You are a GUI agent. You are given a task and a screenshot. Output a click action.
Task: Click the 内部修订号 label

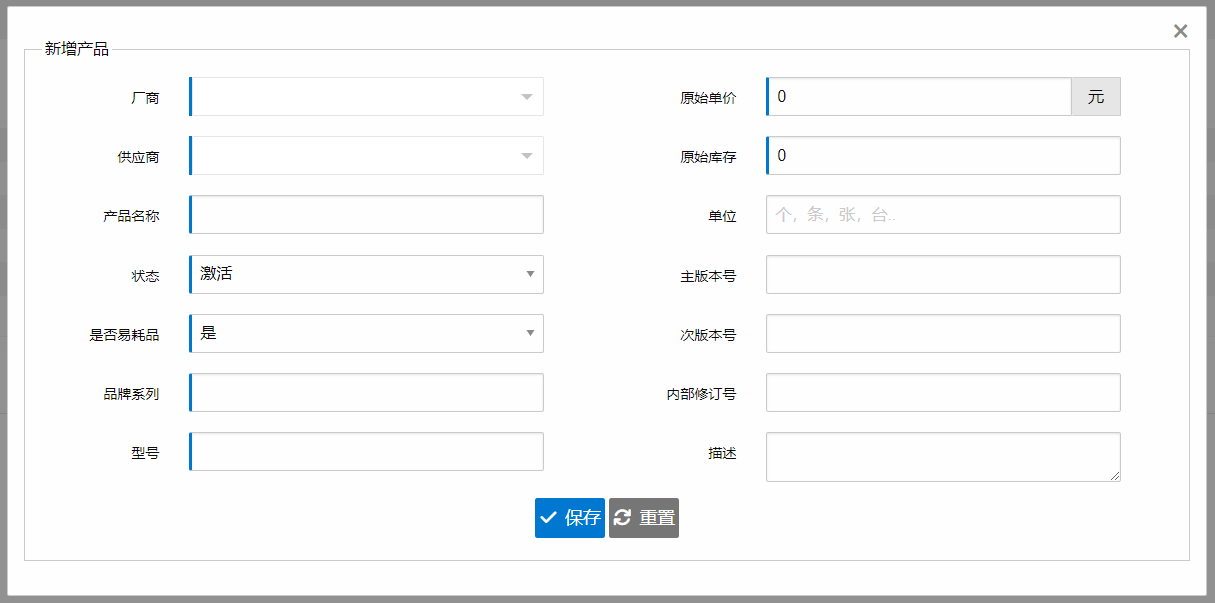702,394
